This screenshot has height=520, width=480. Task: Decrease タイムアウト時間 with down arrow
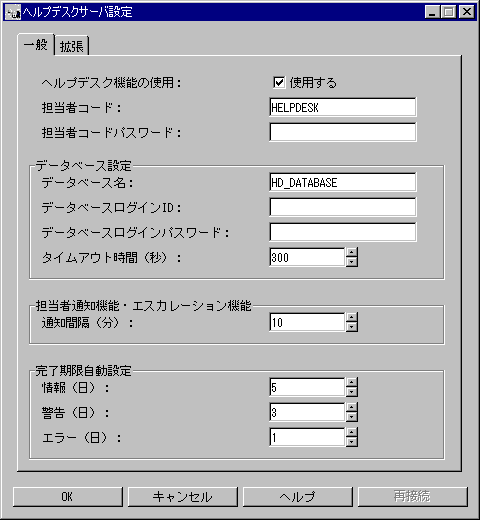352,262
